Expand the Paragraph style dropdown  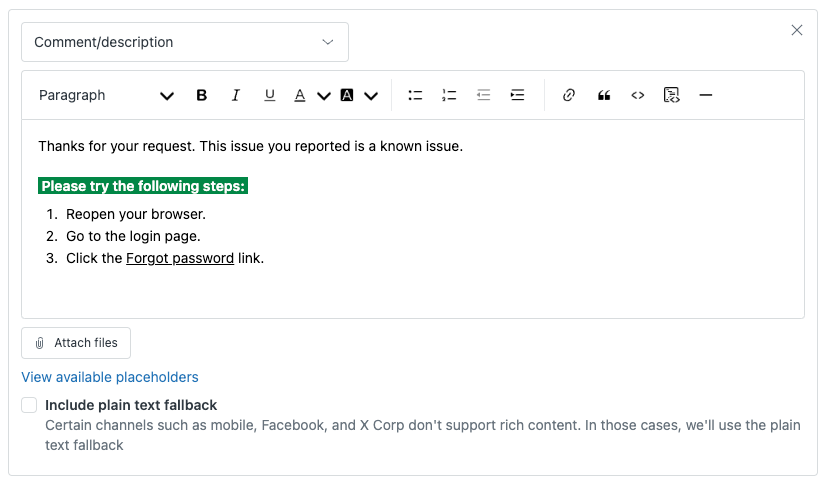tap(106, 95)
